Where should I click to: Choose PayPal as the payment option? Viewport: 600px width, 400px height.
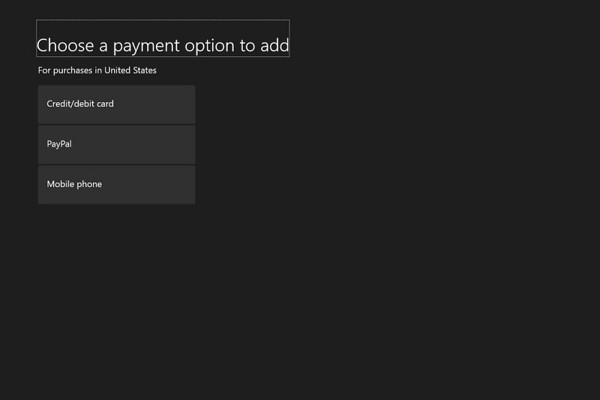click(116, 145)
